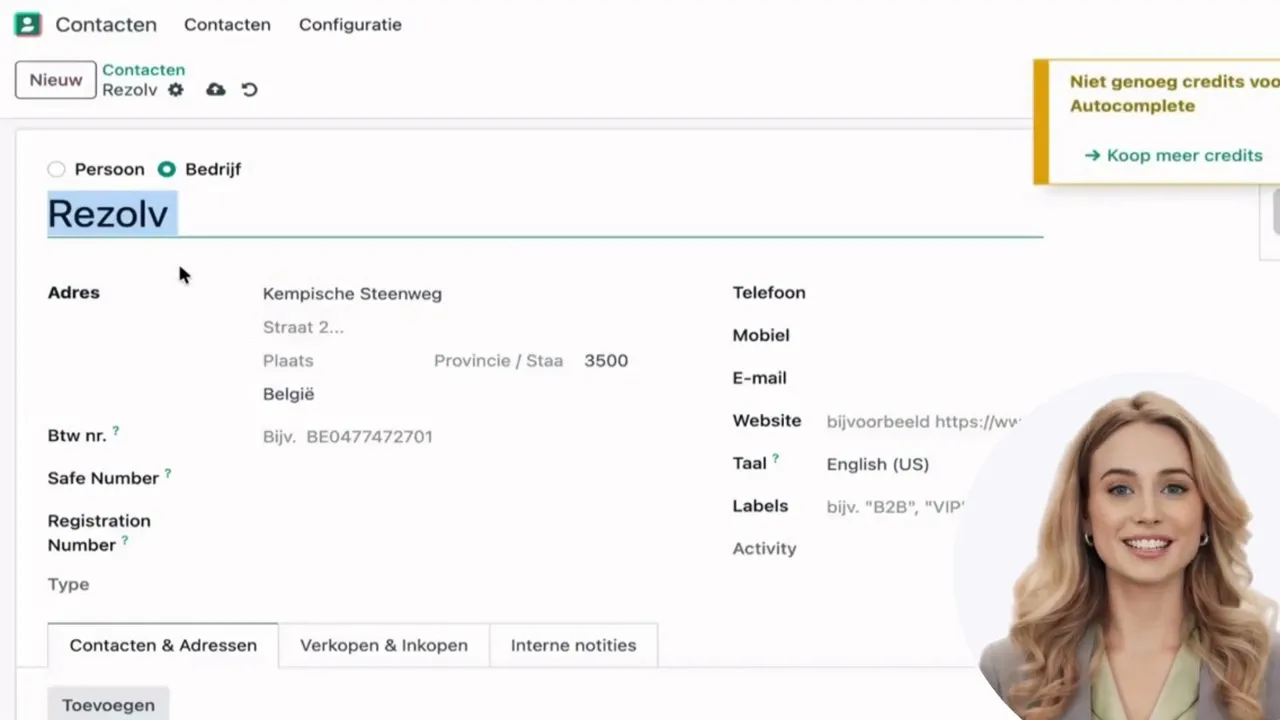Click the Safe Number input field
Image resolution: width=1280 pixels, height=720 pixels.
pyautogui.click(x=446, y=479)
